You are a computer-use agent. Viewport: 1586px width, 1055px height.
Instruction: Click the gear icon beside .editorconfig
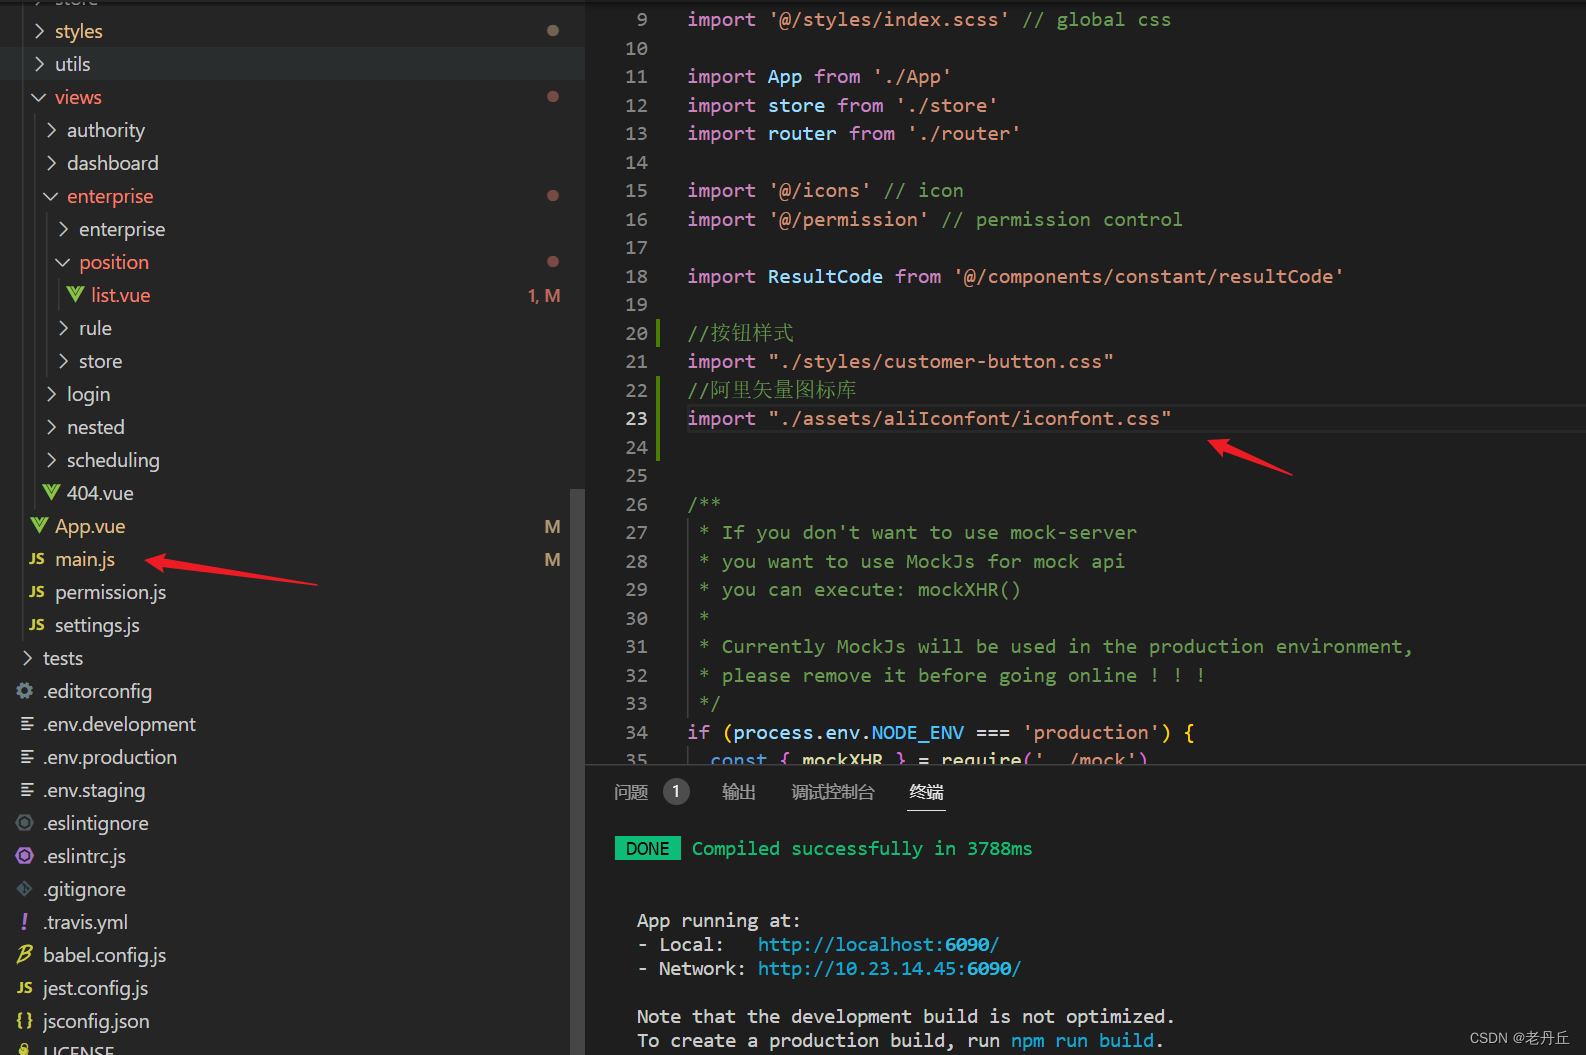(x=25, y=691)
